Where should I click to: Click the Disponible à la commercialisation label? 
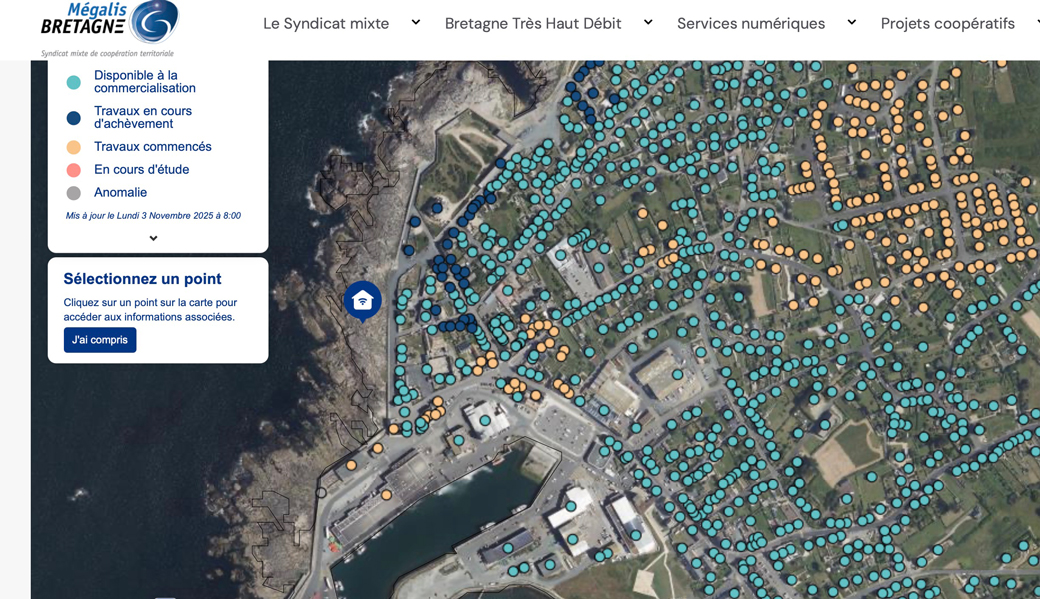pos(145,82)
